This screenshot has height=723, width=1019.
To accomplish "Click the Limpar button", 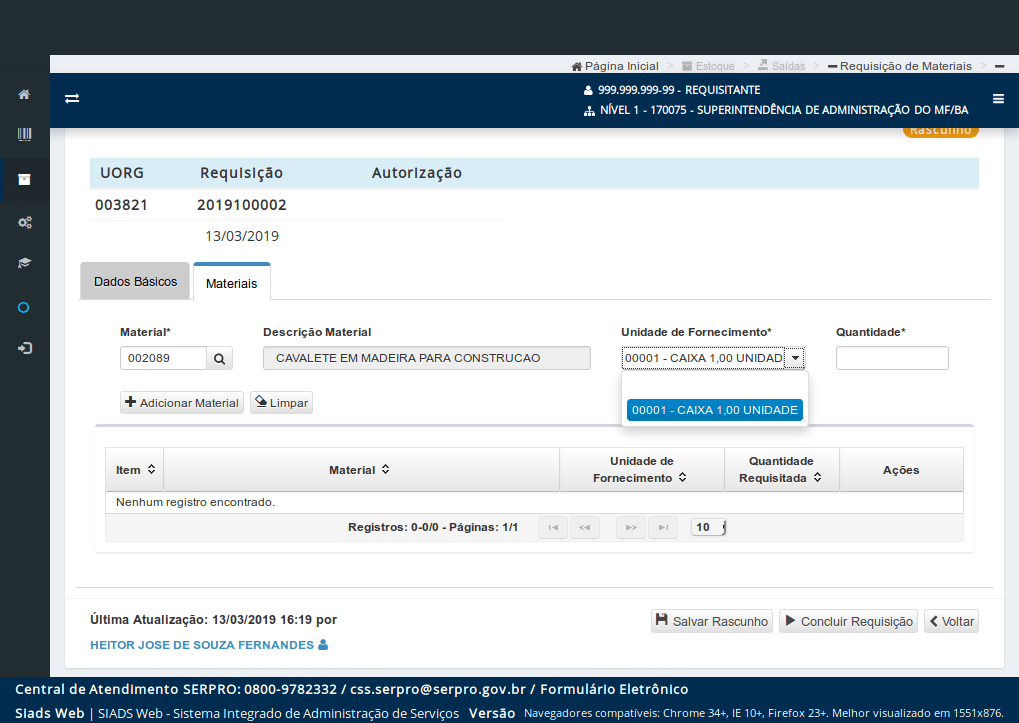I will [x=281, y=403].
